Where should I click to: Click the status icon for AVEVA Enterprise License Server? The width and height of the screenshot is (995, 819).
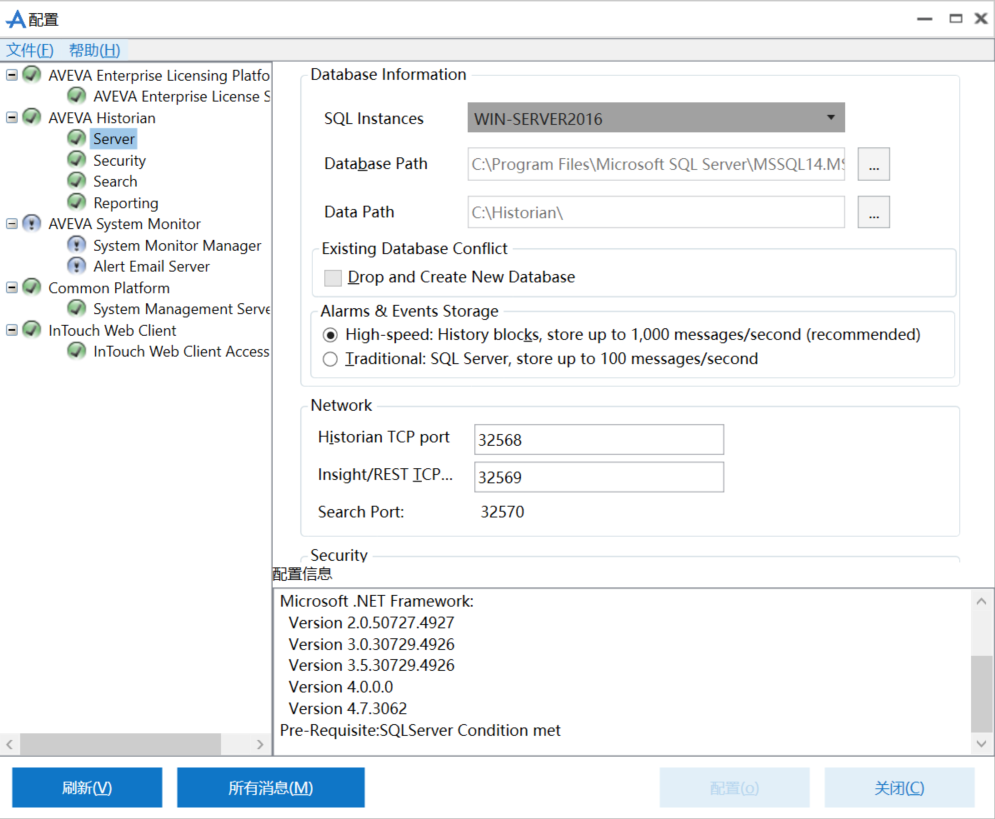(76, 96)
